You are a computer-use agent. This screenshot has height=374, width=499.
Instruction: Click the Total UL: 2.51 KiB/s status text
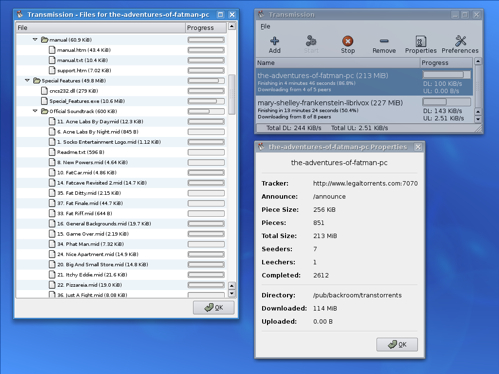click(359, 128)
